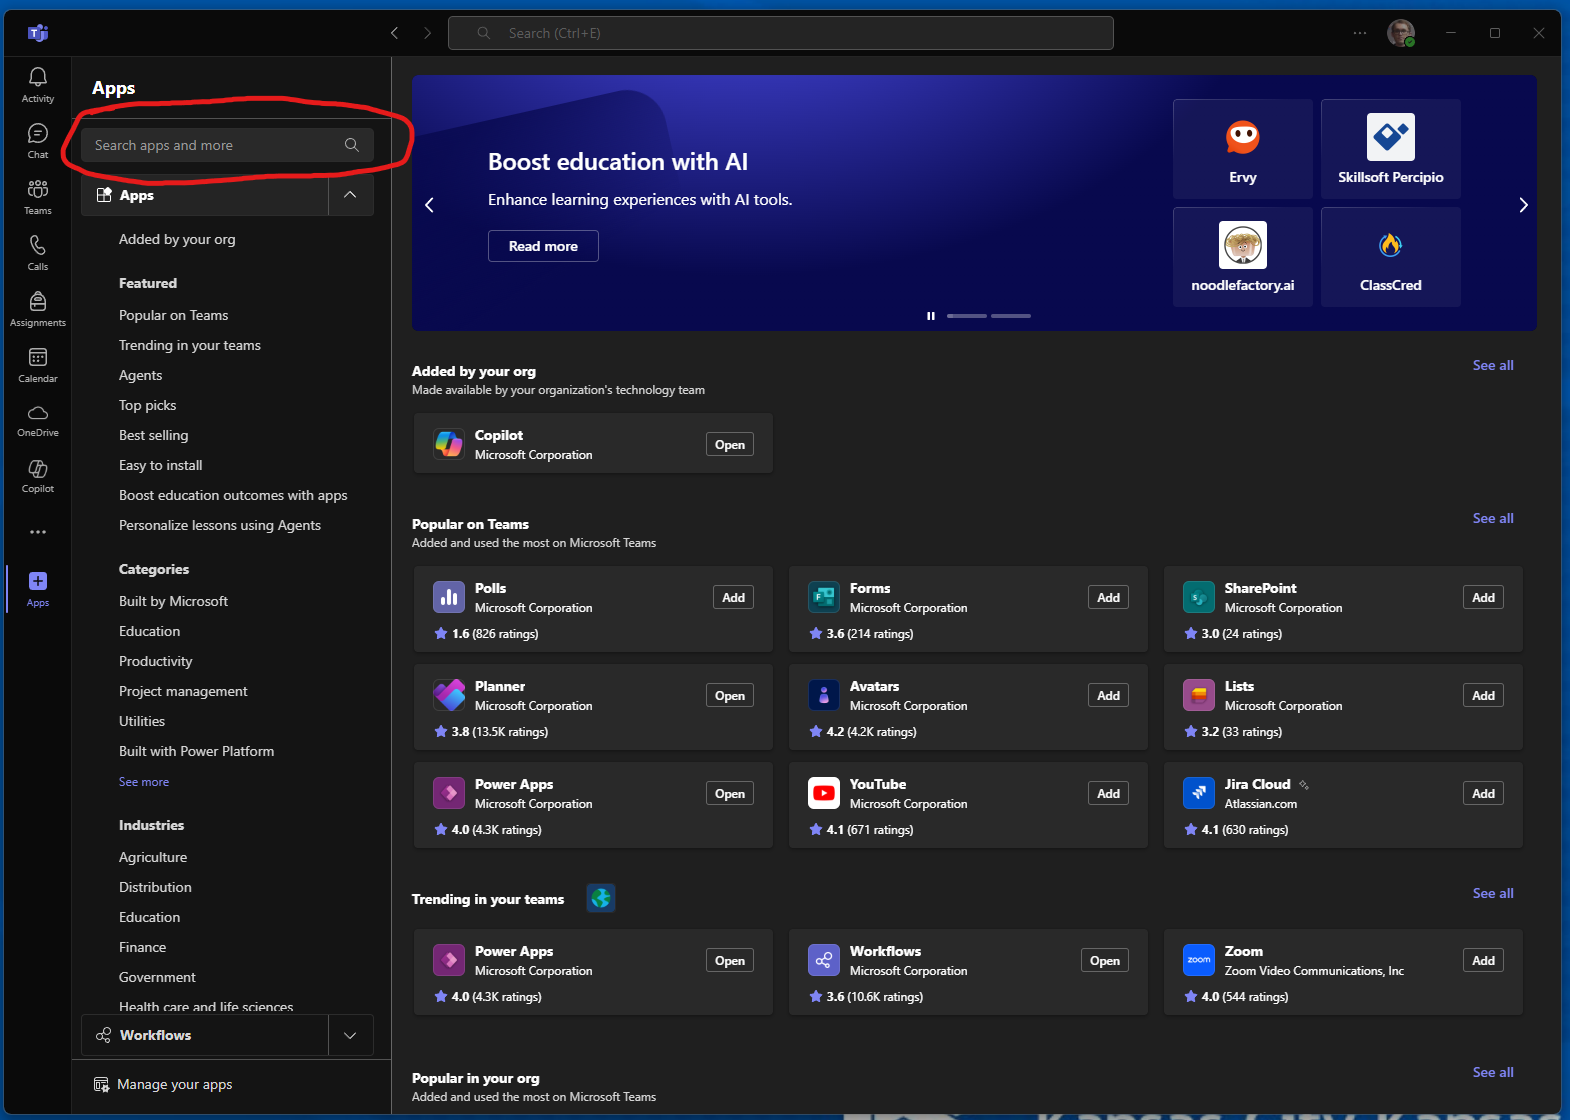This screenshot has width=1570, height=1120.
Task: Open the Skillsoft Percipio tile
Action: pyautogui.click(x=1391, y=149)
